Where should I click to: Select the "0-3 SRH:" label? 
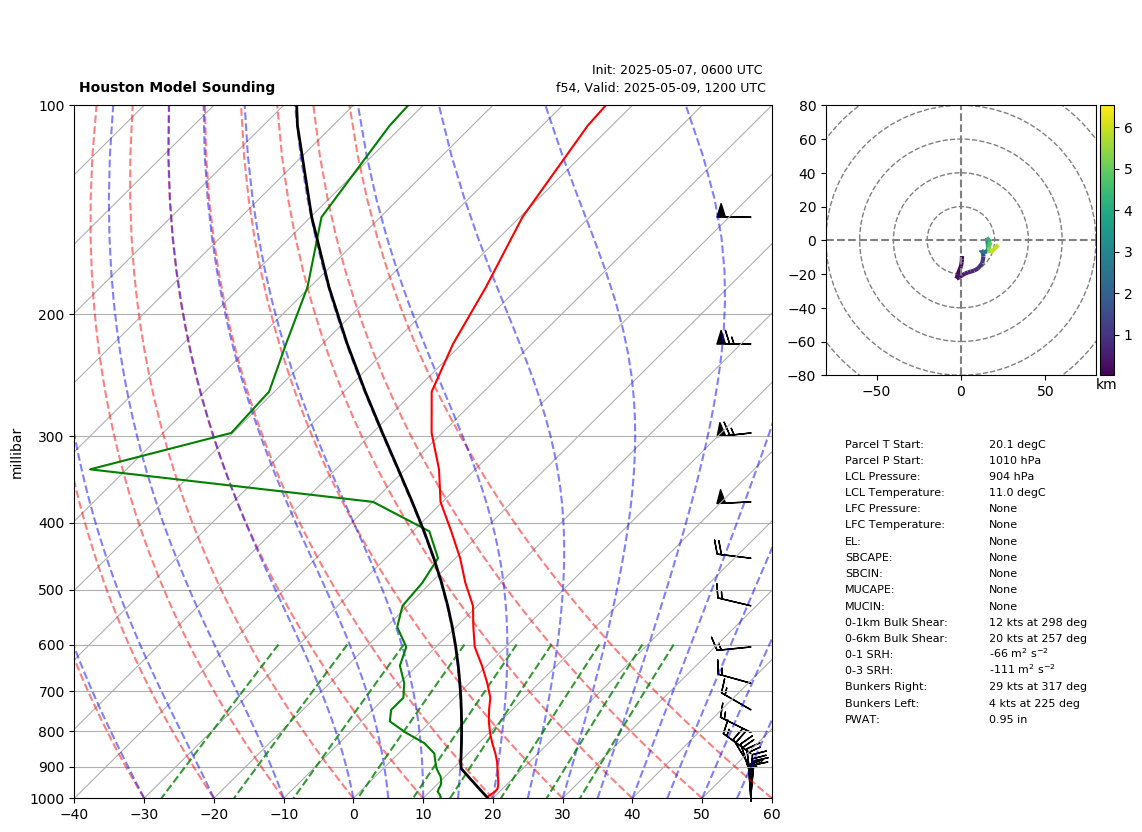869,670
